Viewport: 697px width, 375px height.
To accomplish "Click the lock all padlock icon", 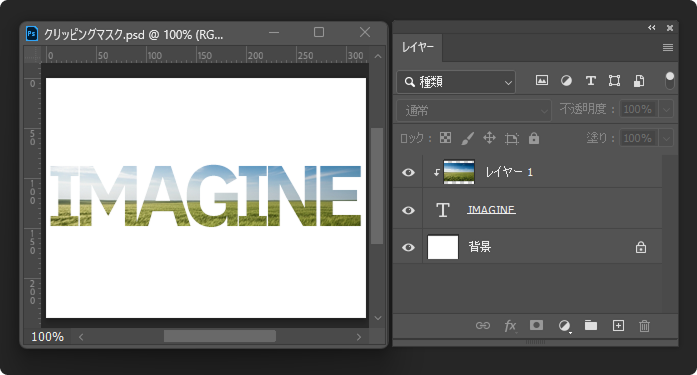I will tap(534, 138).
